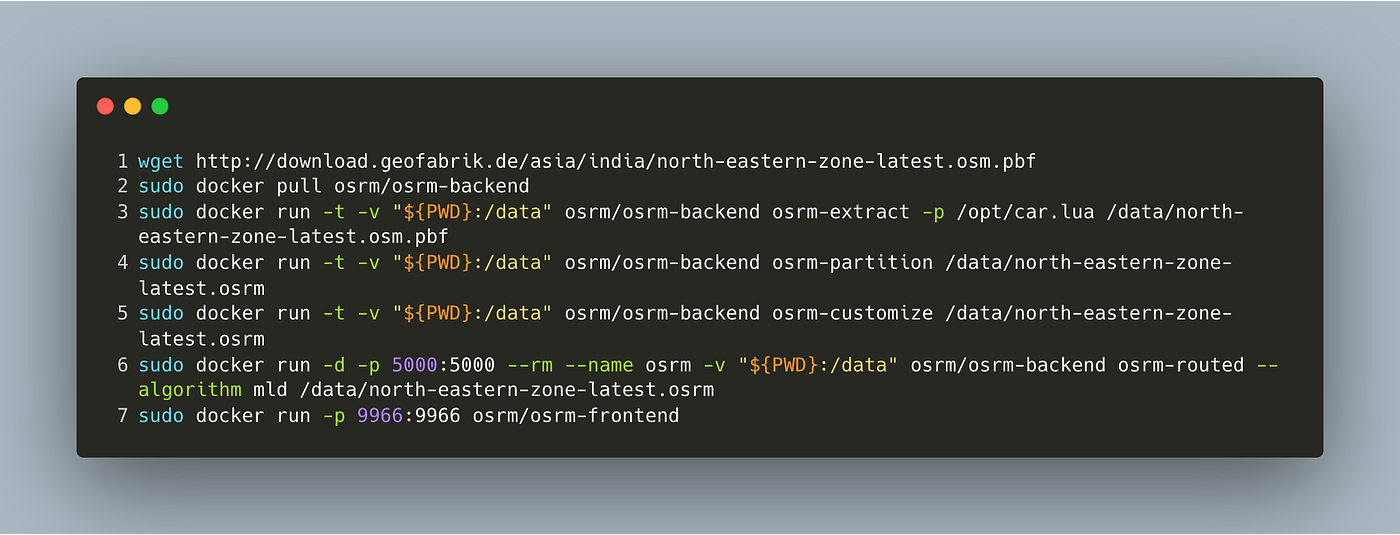The image size is (1400, 535).
Task: Click the red close dot
Action: 105,106
